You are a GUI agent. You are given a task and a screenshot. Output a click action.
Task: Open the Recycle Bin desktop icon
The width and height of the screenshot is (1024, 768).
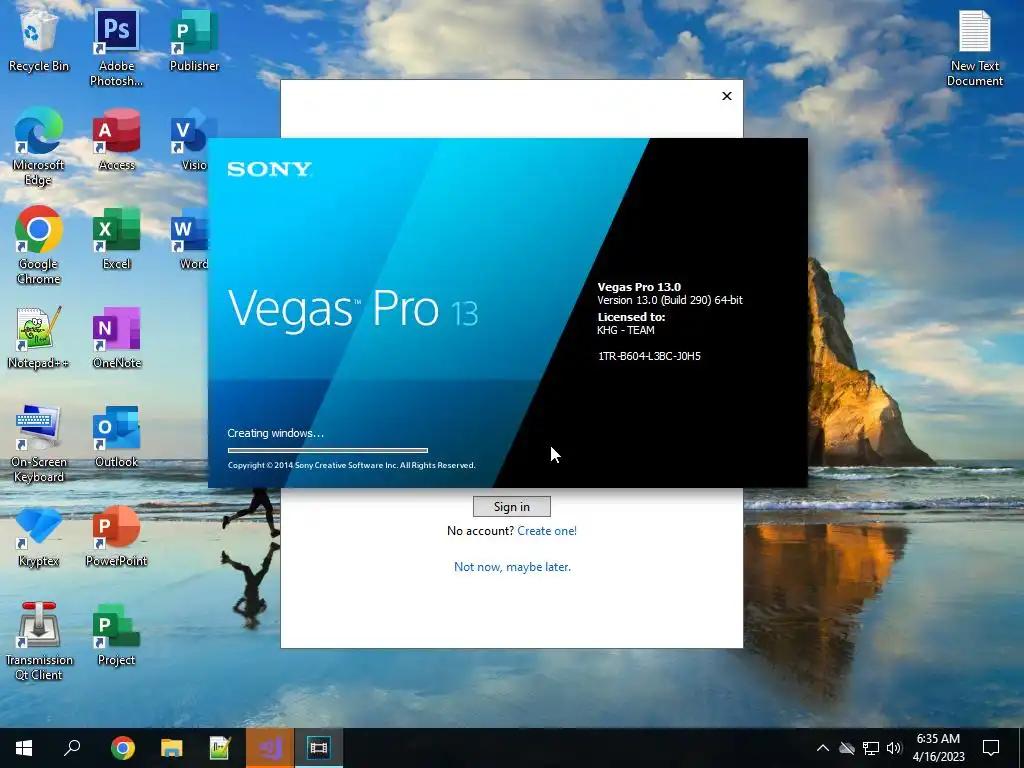[x=39, y=40]
